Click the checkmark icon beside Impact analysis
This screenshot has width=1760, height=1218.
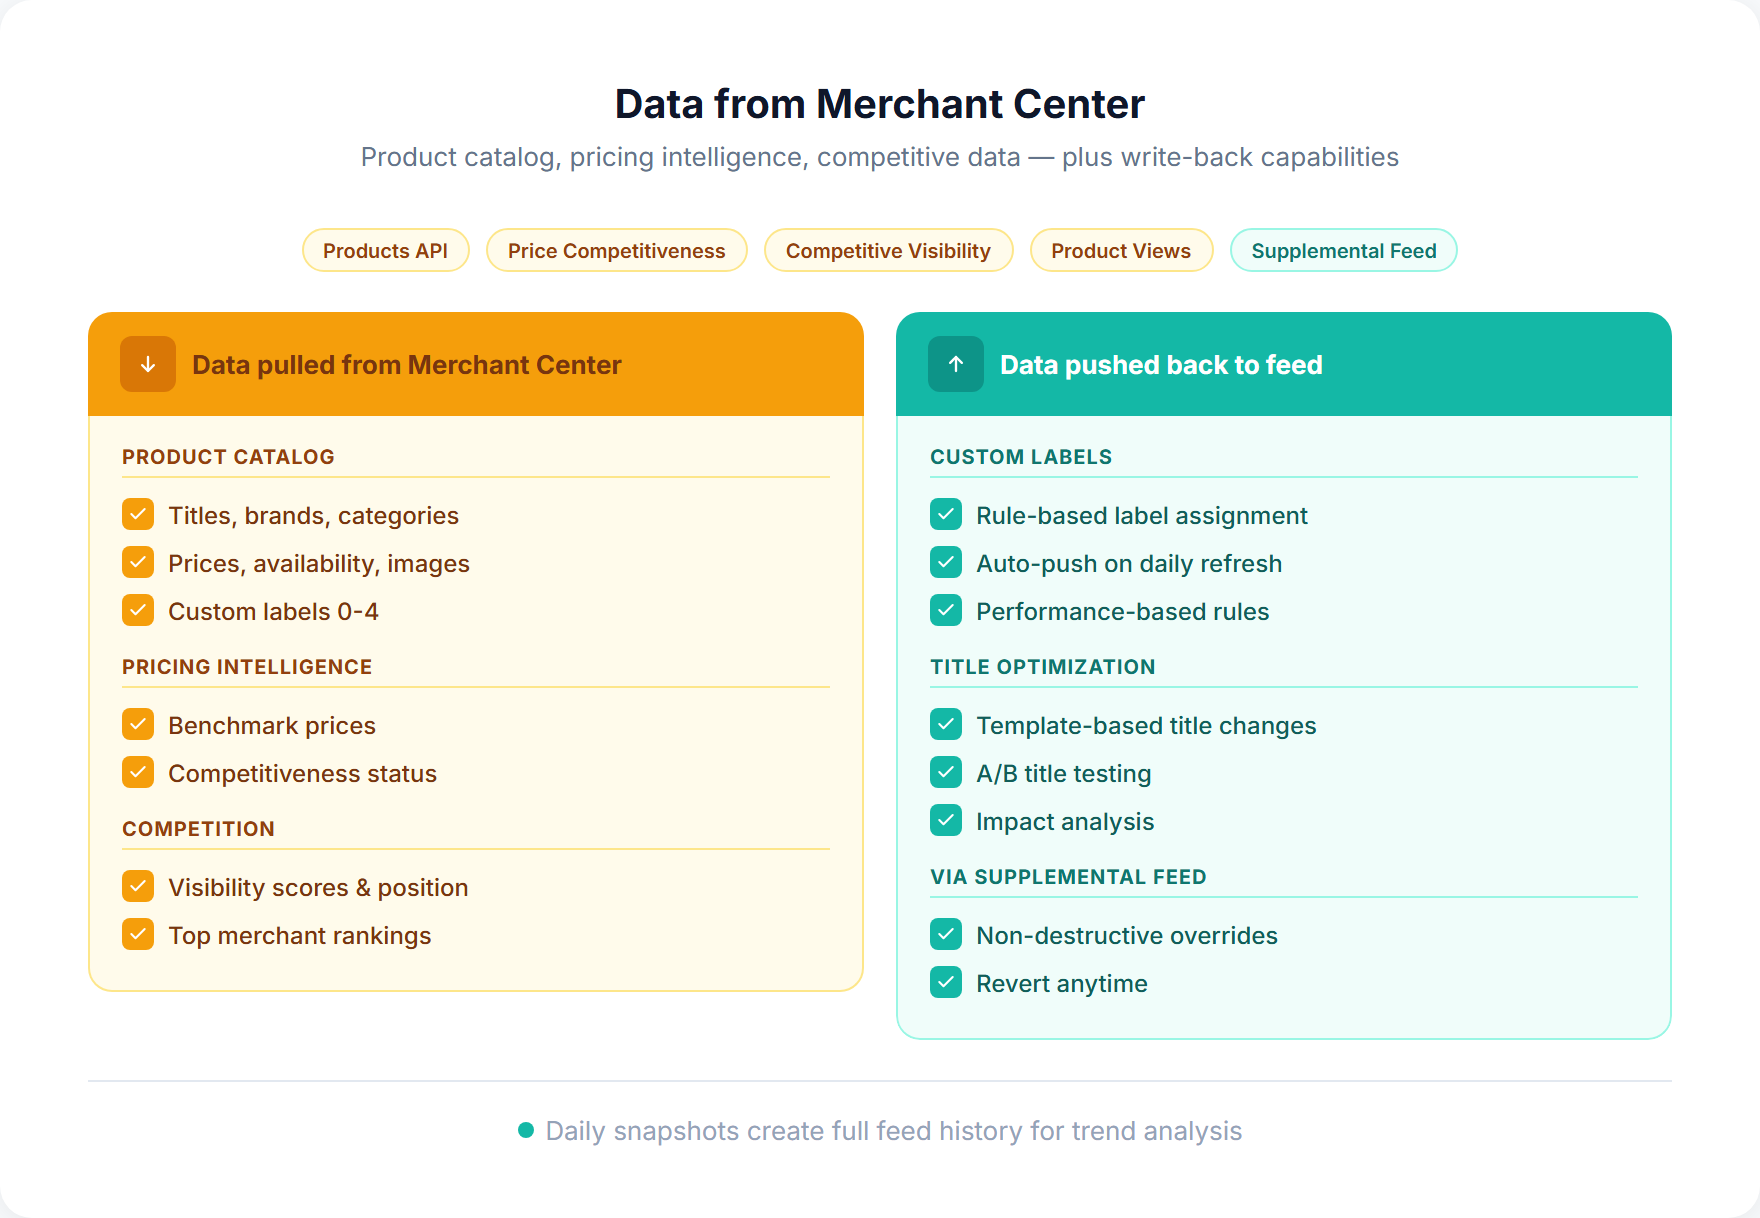click(x=945, y=820)
